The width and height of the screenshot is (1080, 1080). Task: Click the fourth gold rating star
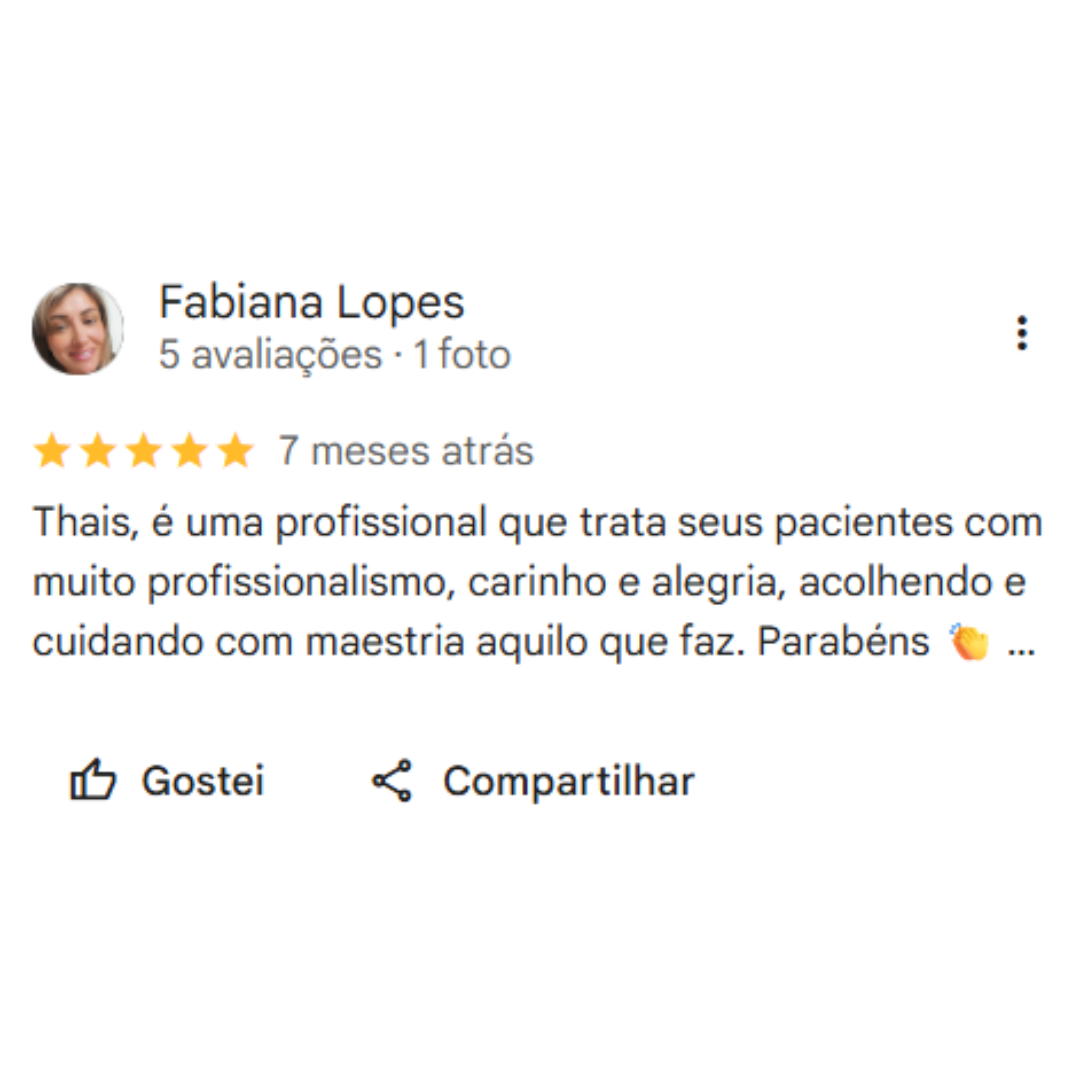pos(189,450)
